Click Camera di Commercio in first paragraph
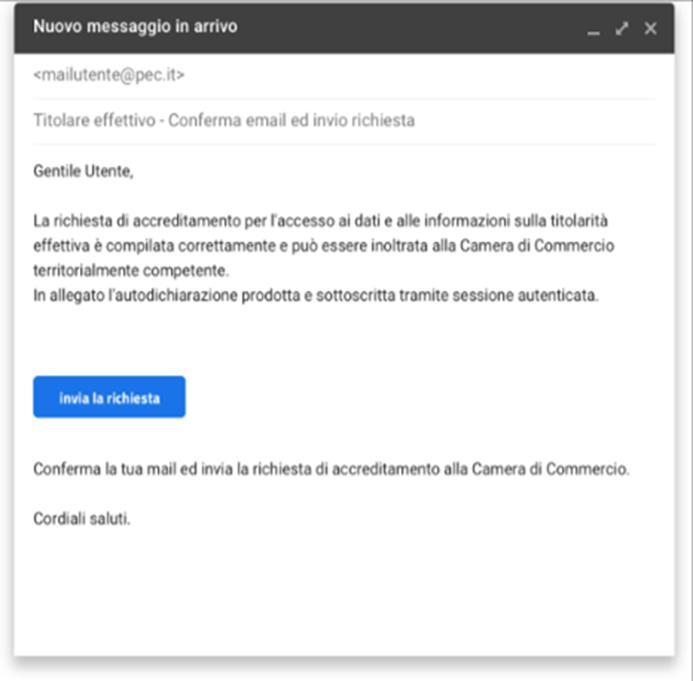This screenshot has width=693, height=681. (537, 245)
